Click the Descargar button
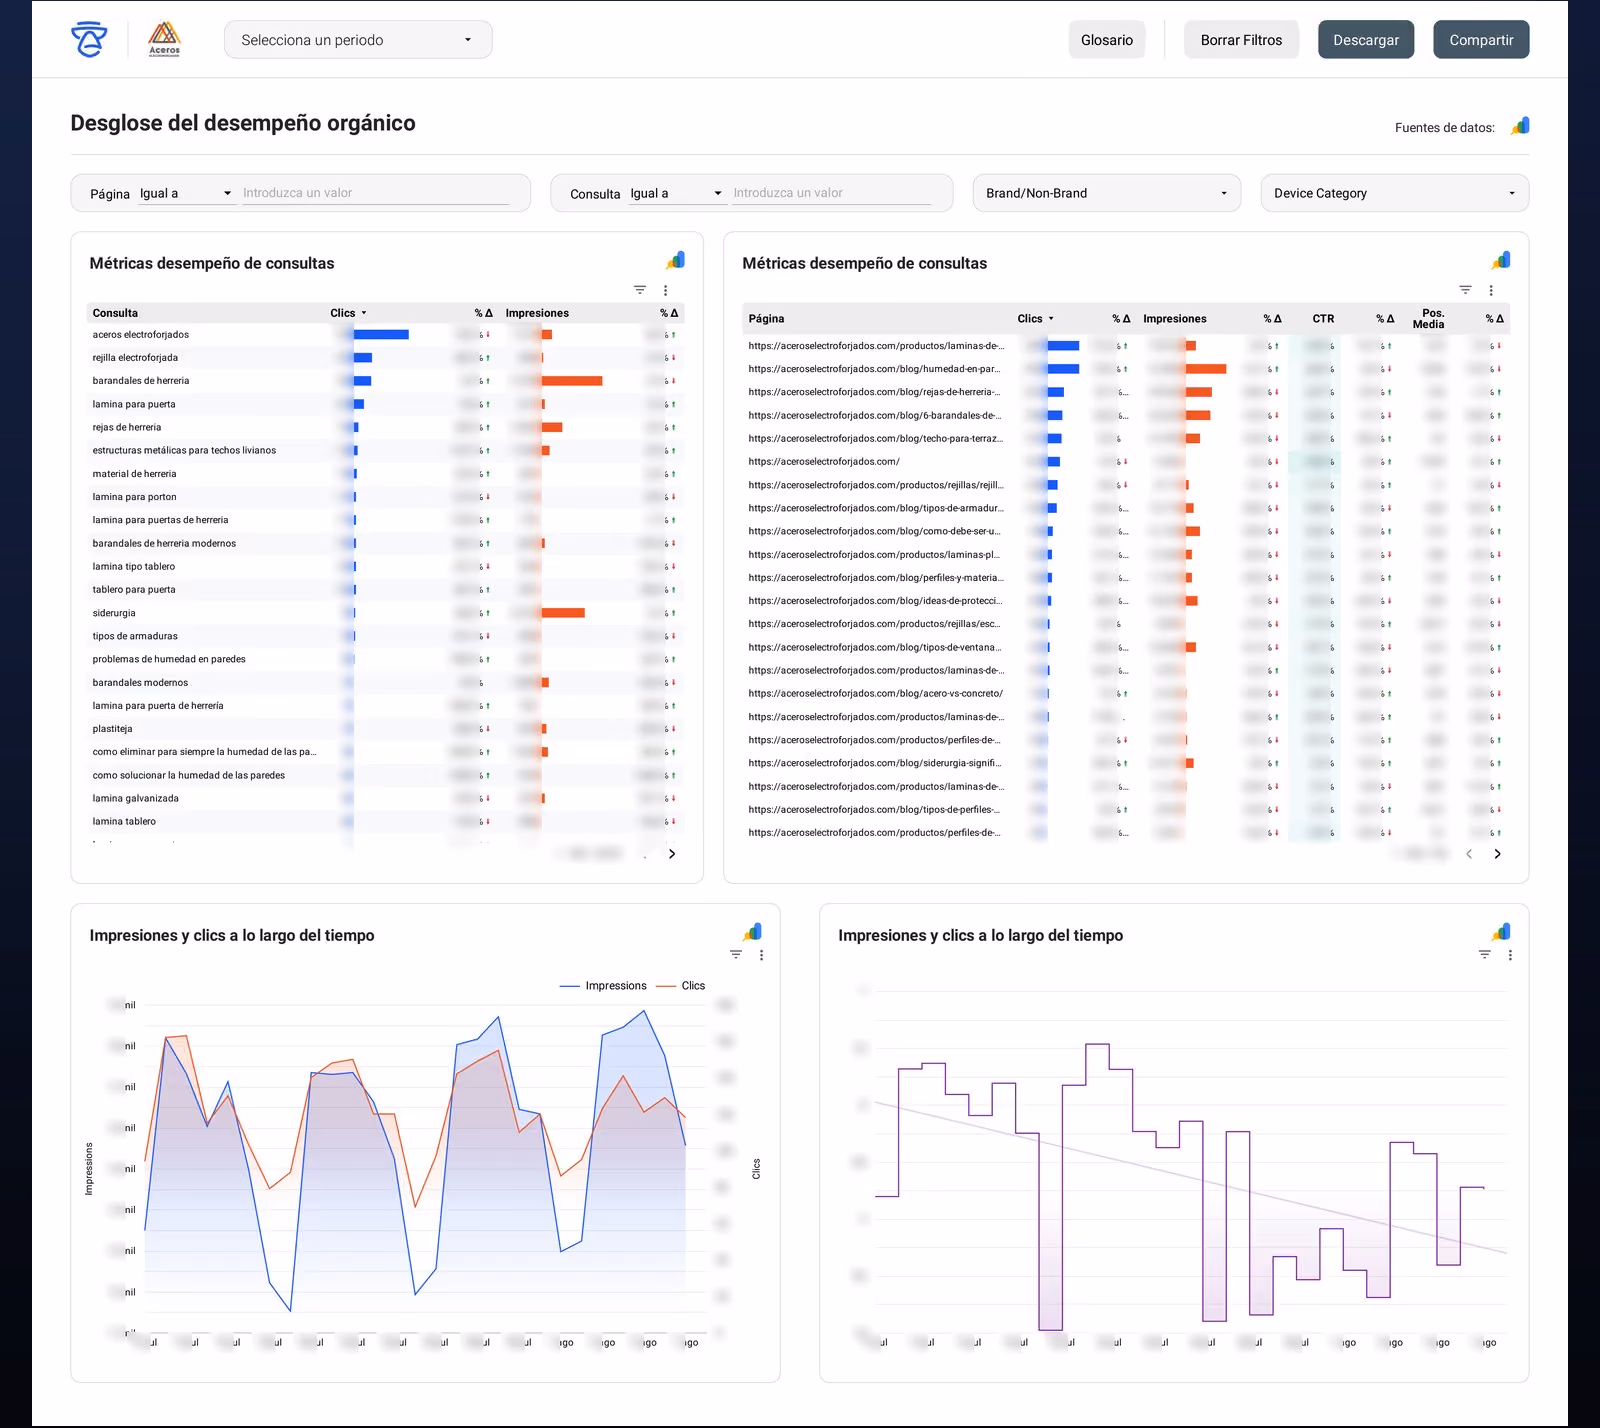 (1366, 40)
